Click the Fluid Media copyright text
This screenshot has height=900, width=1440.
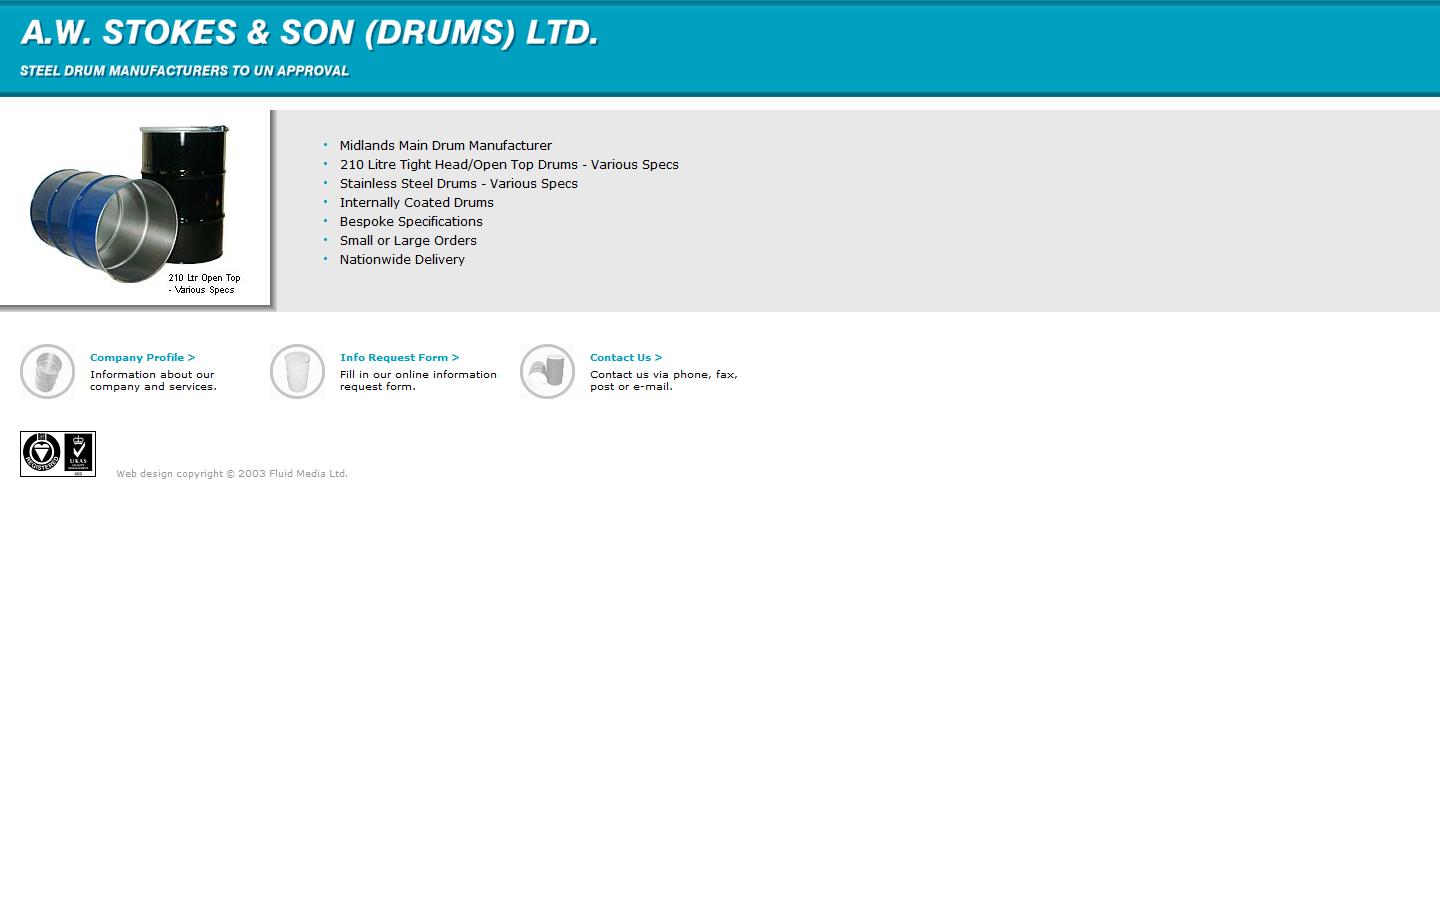(x=232, y=473)
